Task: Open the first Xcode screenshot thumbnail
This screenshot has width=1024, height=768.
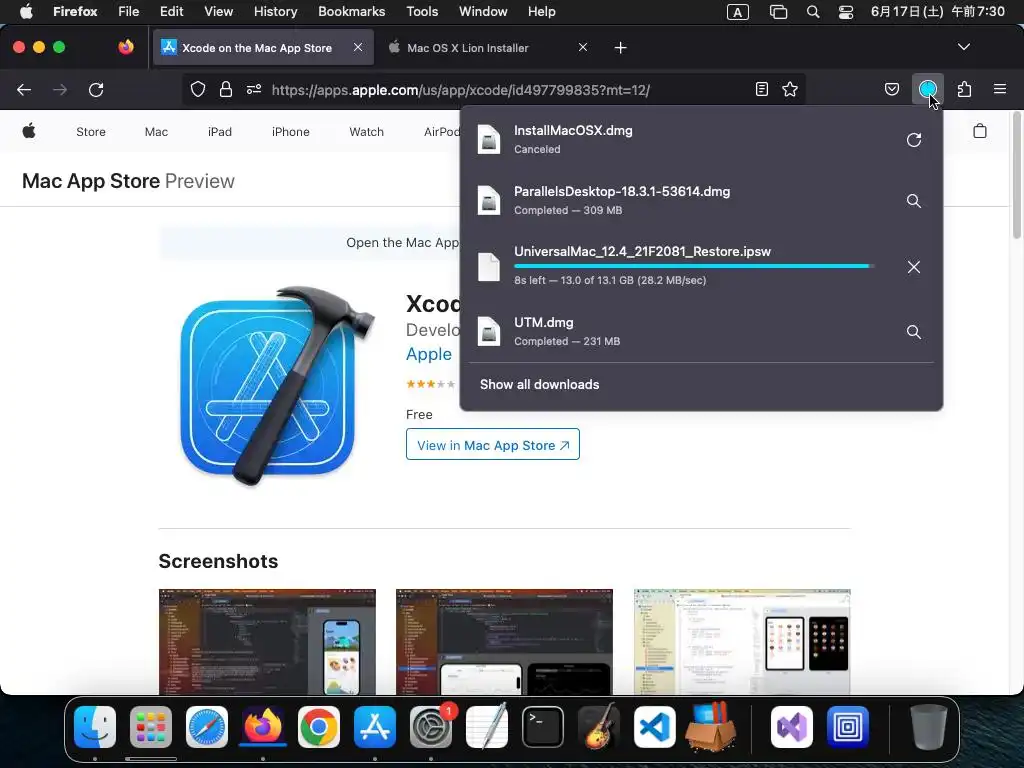Action: (x=267, y=642)
